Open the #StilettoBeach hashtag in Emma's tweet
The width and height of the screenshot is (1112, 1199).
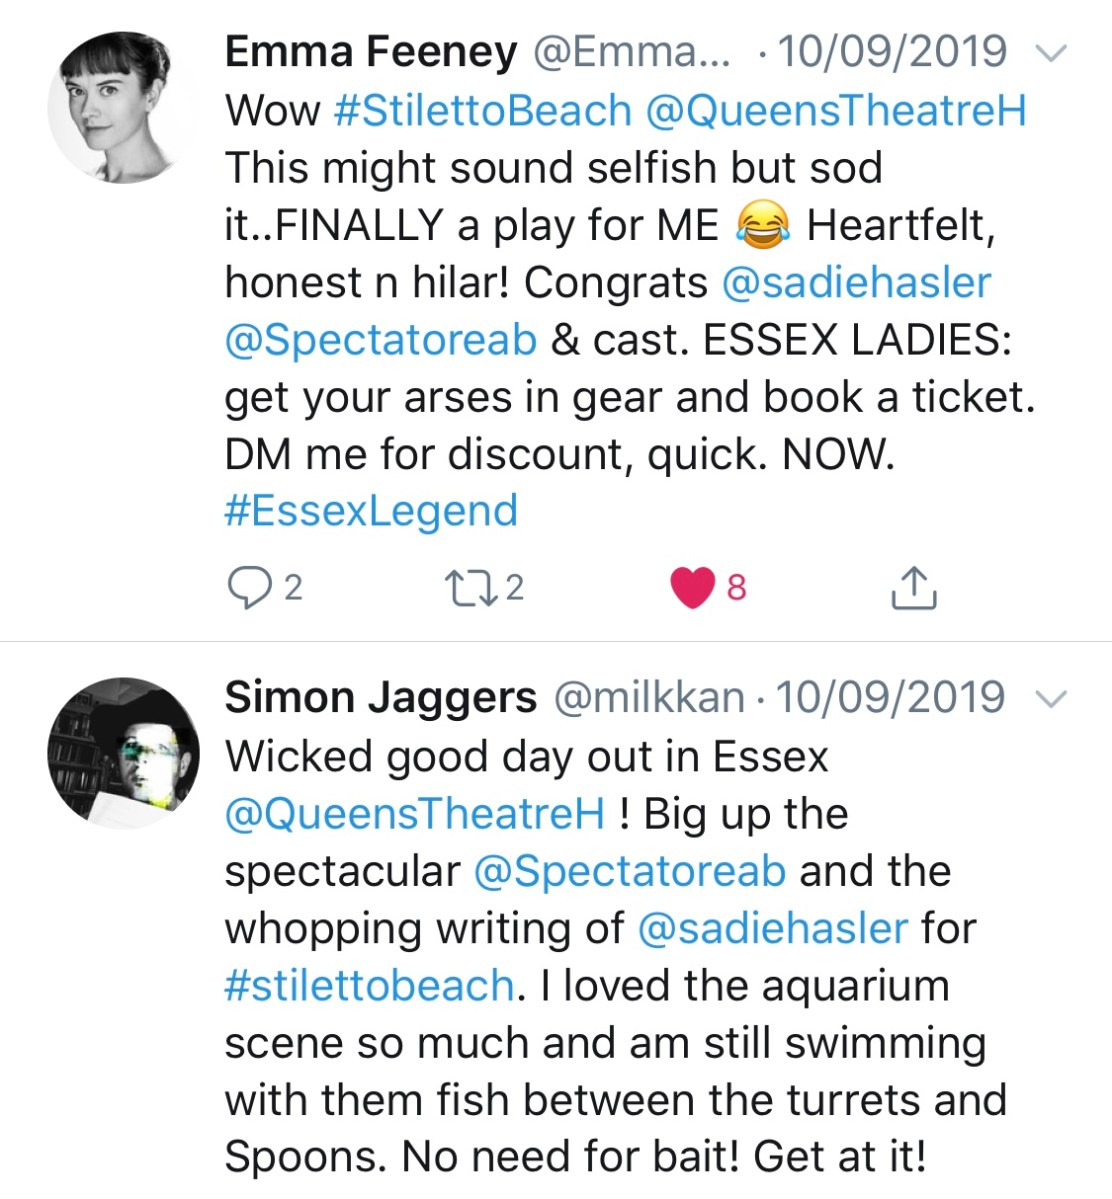click(482, 111)
